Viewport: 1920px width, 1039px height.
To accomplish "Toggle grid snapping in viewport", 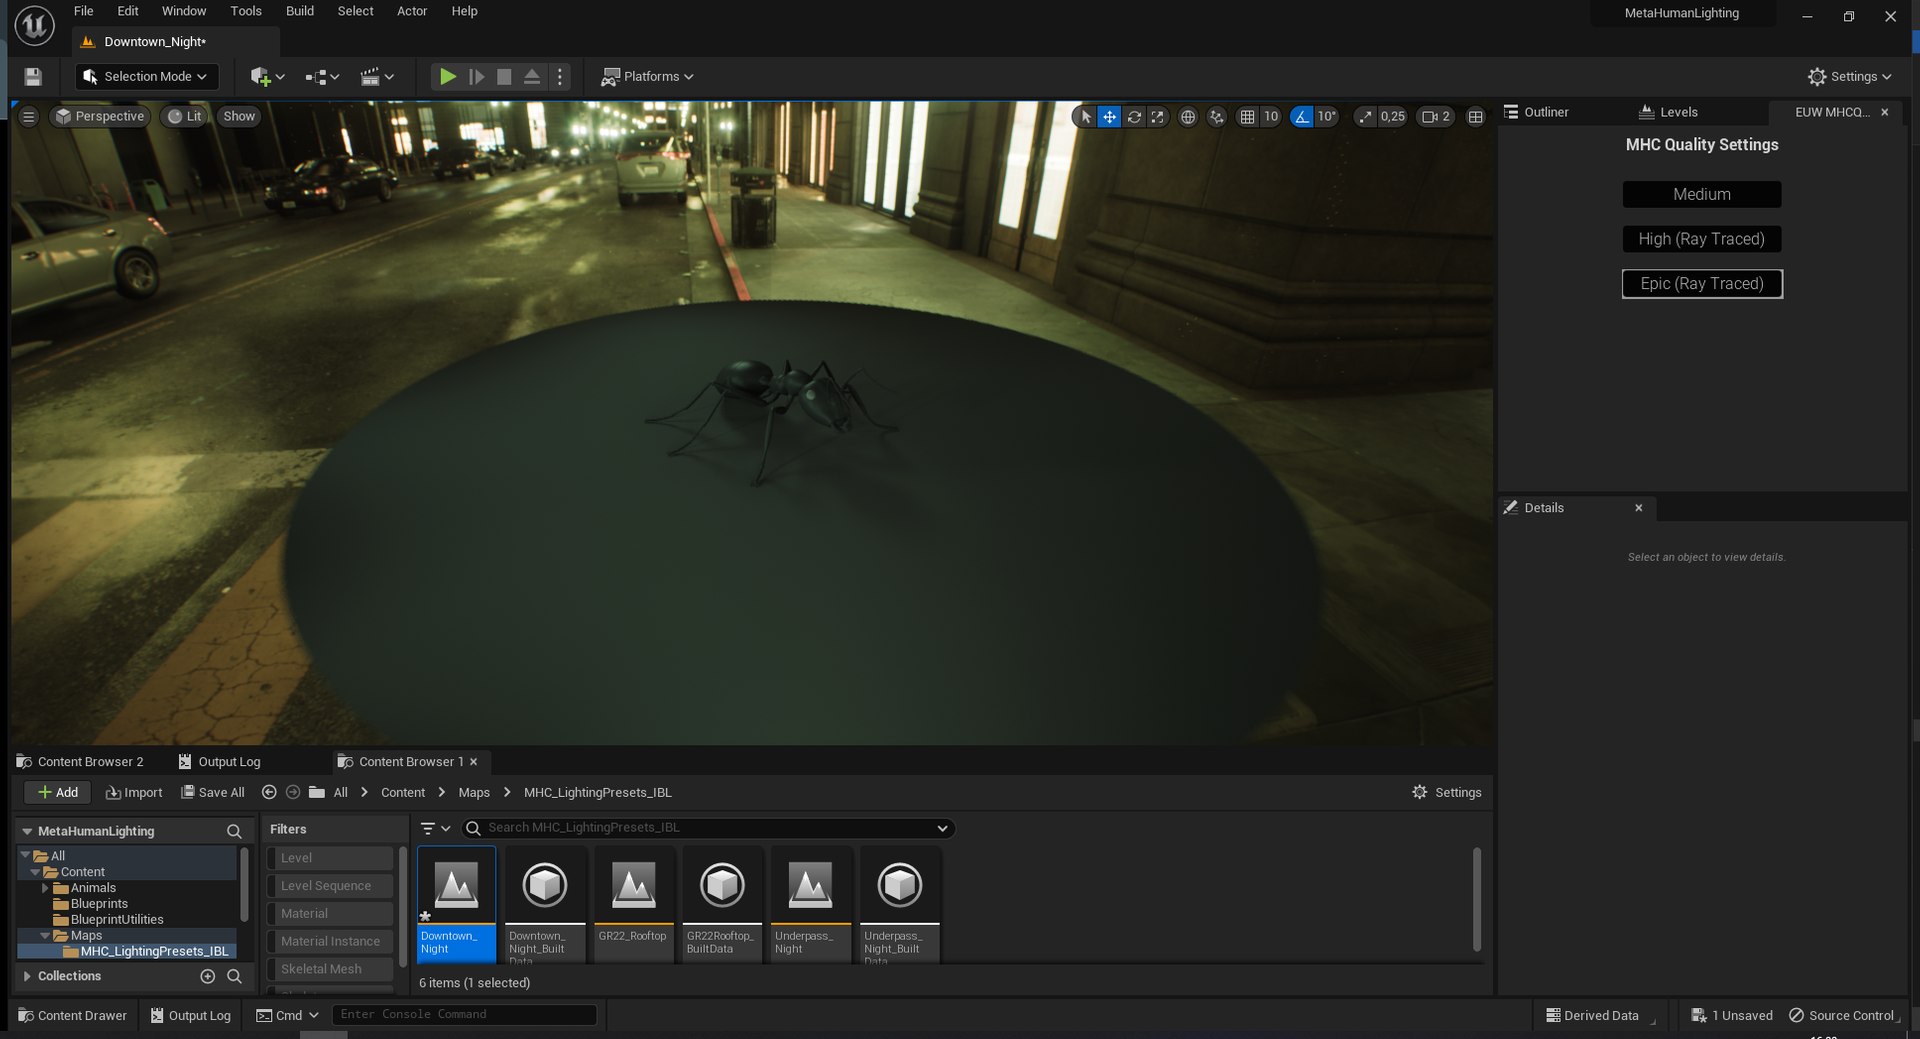I will tap(1247, 117).
